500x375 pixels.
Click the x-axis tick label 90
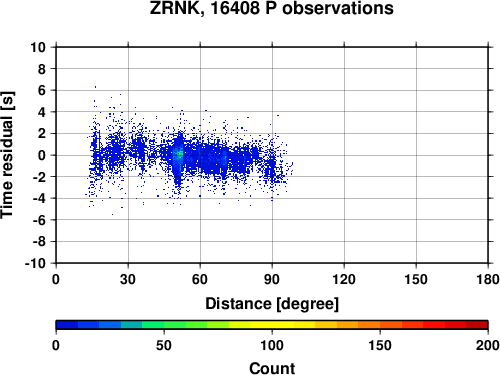(x=272, y=279)
